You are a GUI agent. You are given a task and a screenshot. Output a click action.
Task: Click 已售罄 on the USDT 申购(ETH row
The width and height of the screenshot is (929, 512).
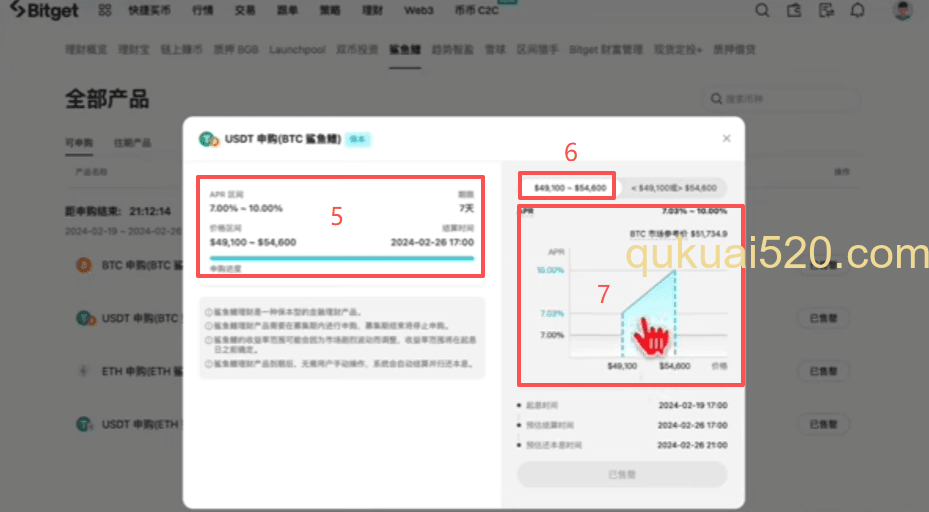point(824,424)
